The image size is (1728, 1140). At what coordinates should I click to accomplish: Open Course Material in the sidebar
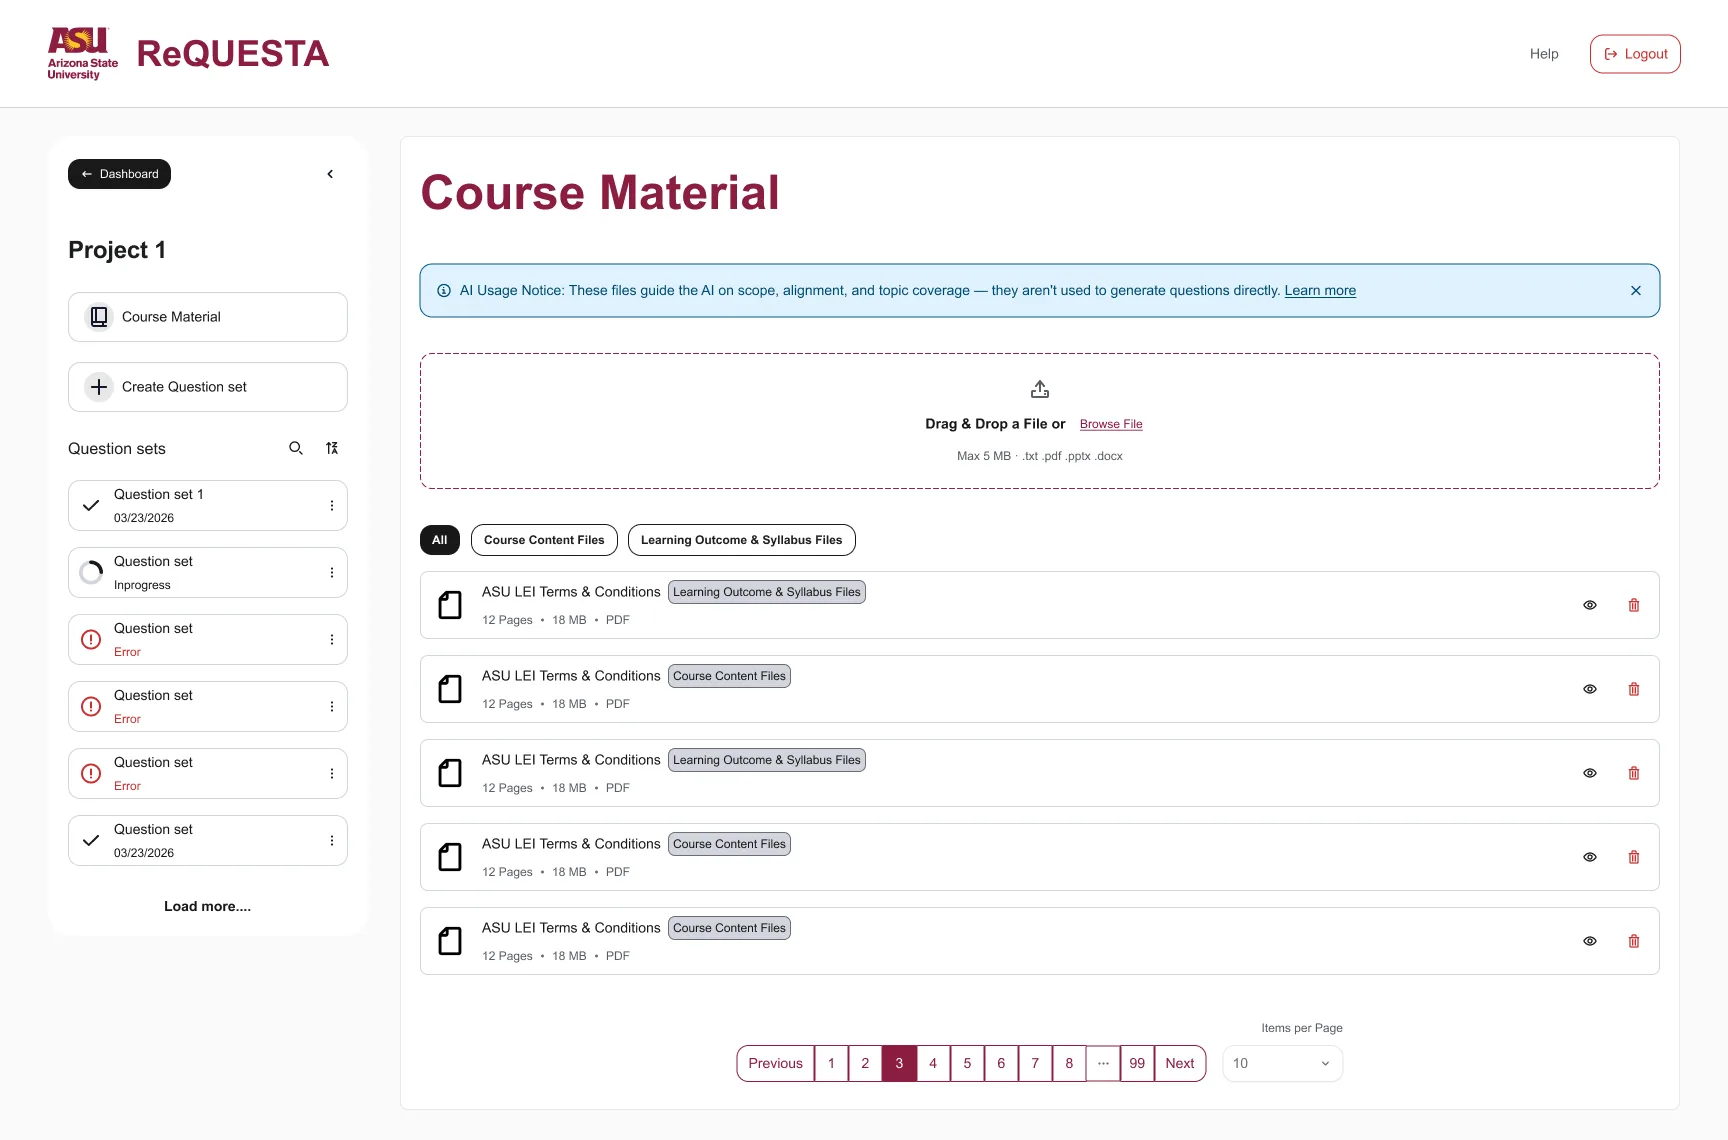[x=208, y=317]
